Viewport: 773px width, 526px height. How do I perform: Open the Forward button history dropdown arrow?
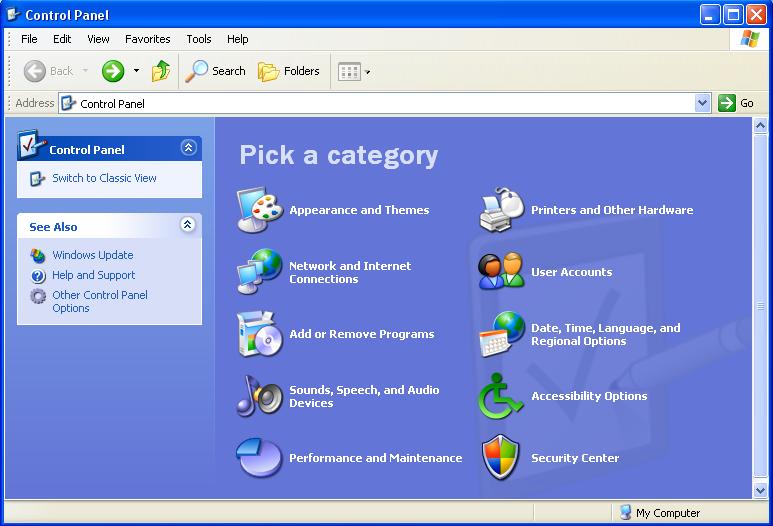136,71
